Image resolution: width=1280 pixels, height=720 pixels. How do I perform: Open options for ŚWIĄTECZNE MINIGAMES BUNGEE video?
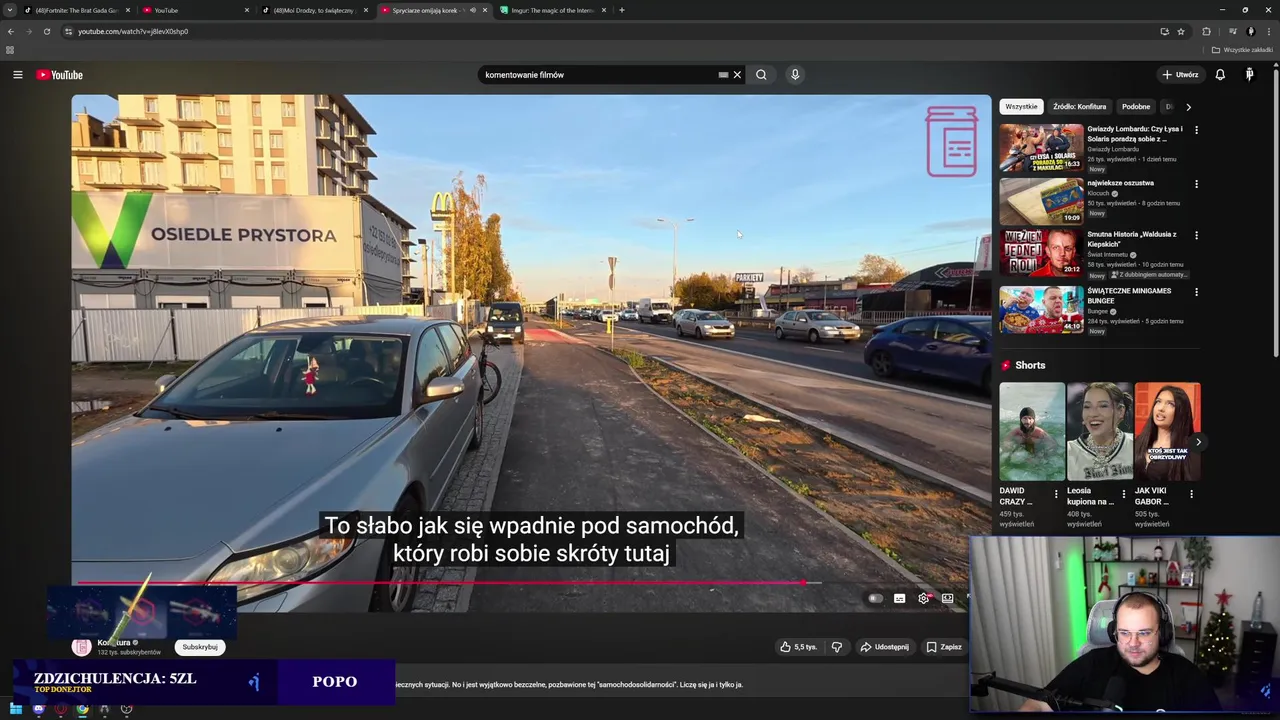pos(1196,292)
